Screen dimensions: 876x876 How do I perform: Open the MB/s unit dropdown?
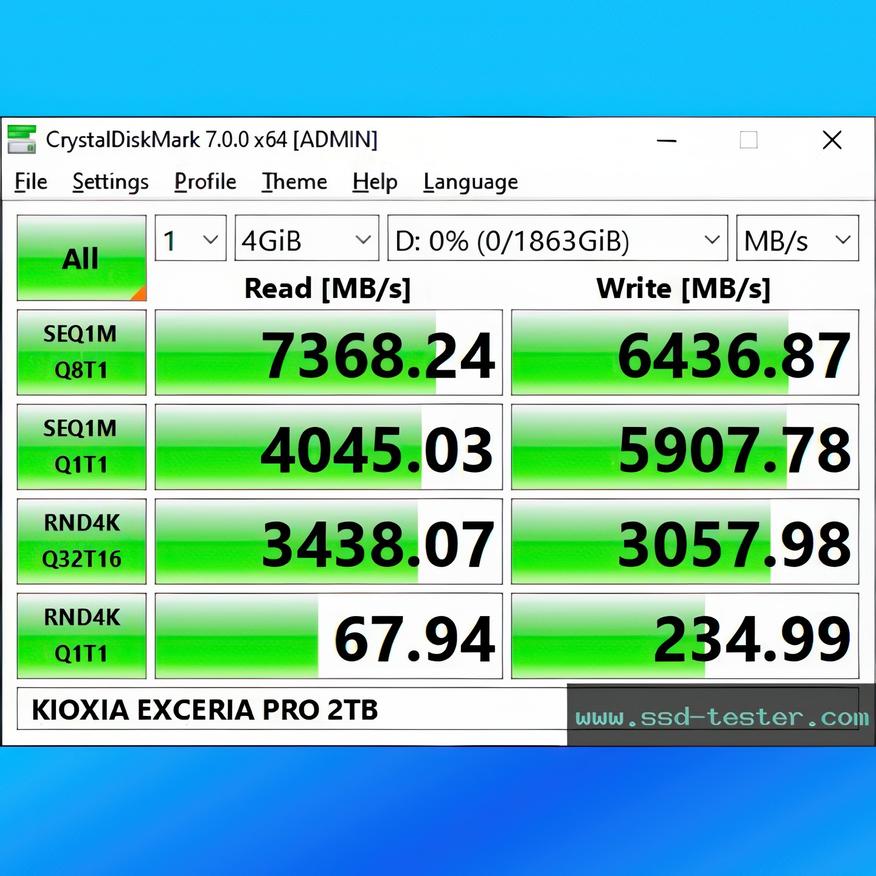click(x=797, y=239)
